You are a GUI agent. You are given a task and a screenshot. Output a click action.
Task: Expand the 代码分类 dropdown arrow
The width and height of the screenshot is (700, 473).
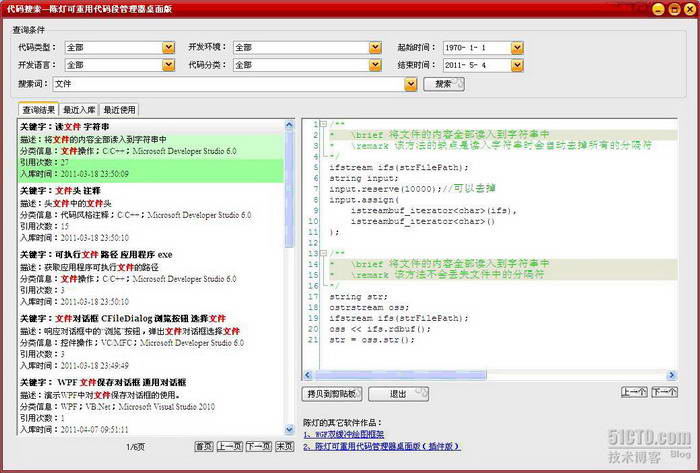tap(375, 66)
